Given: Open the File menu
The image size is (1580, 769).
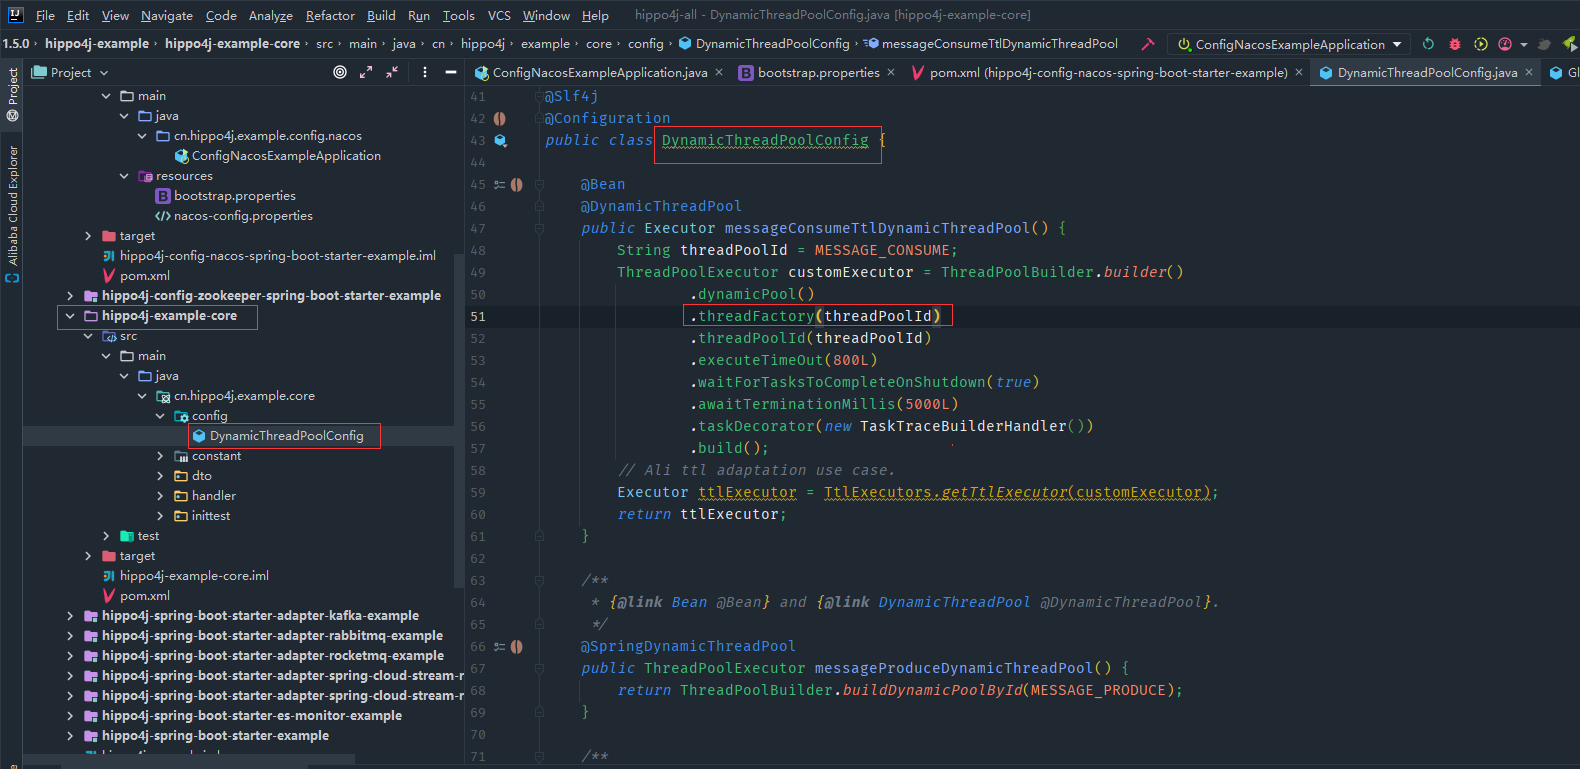Looking at the screenshot, I should (x=45, y=15).
